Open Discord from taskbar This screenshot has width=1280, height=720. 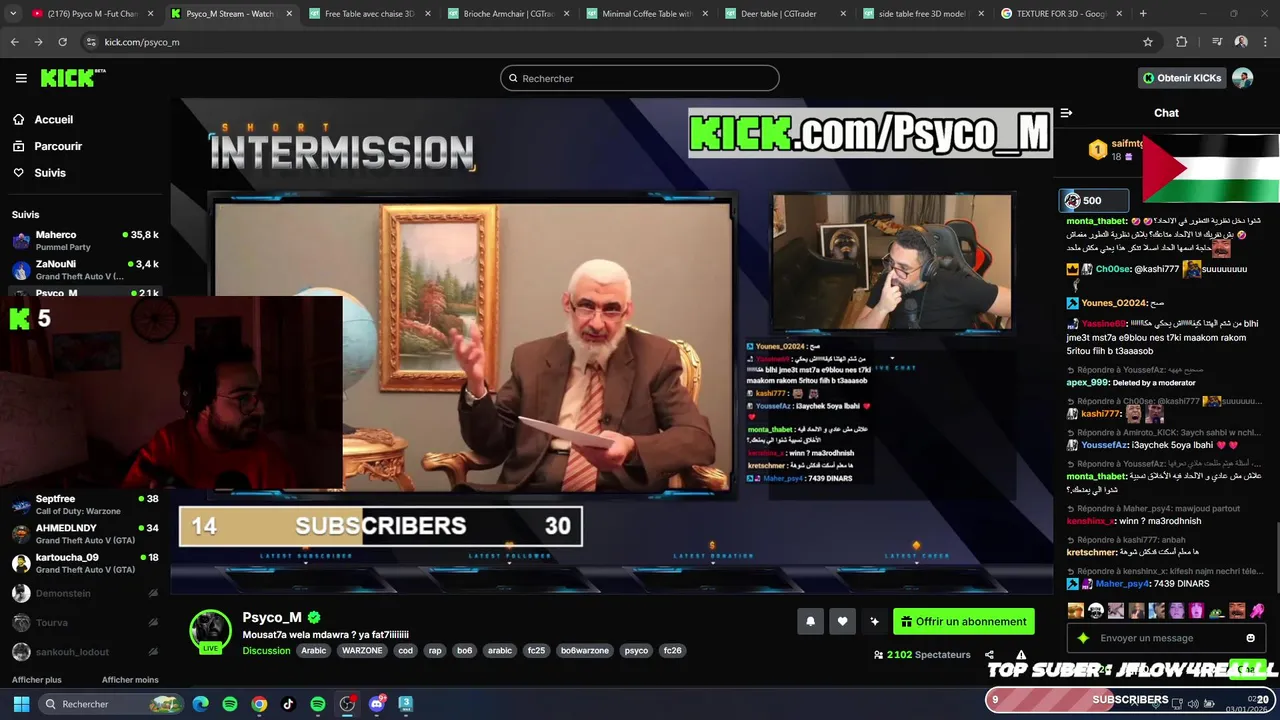click(x=376, y=704)
